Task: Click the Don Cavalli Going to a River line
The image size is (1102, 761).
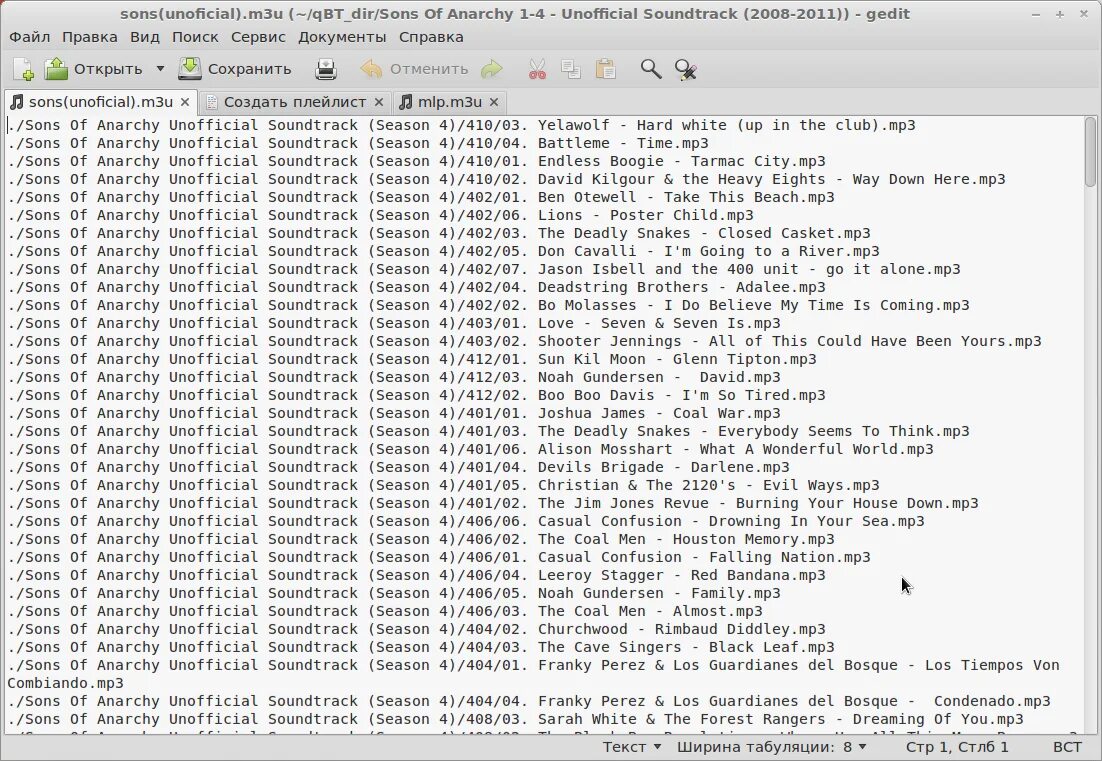Action: (x=443, y=251)
